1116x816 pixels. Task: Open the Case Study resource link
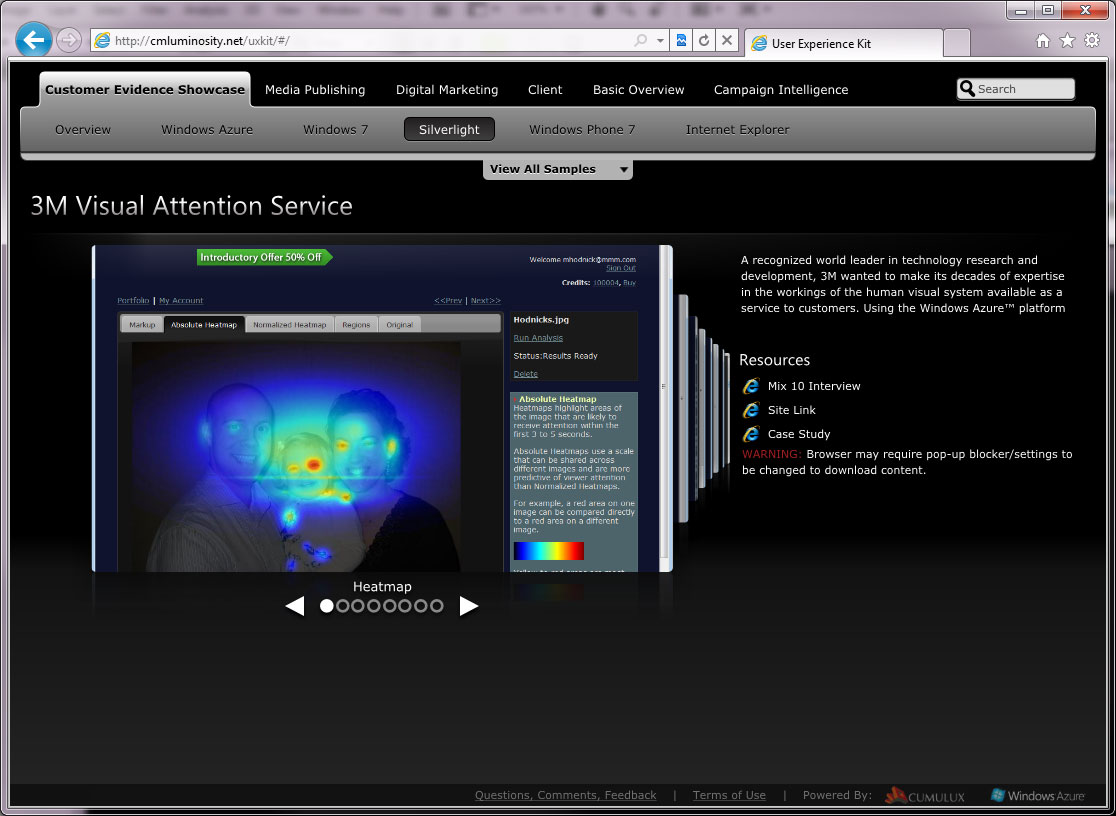tap(799, 434)
